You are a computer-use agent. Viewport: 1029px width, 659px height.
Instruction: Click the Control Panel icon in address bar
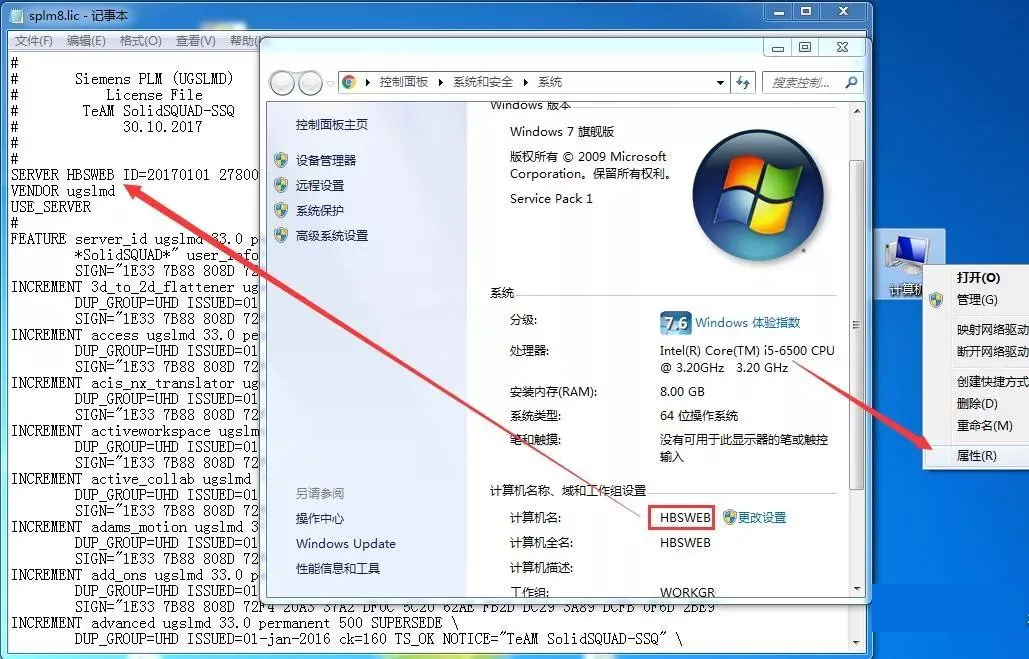349,82
